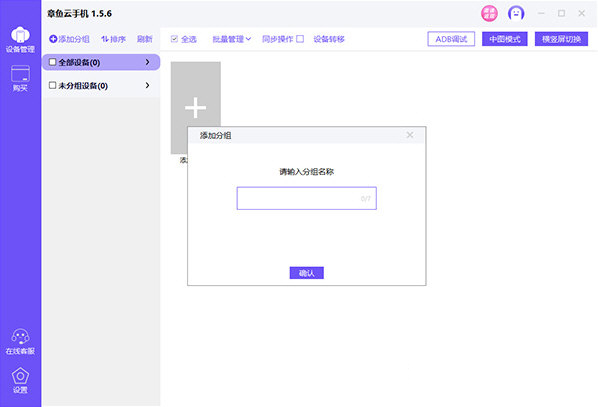Click 横竖屏切换 orientation switch button

click(x=561, y=39)
